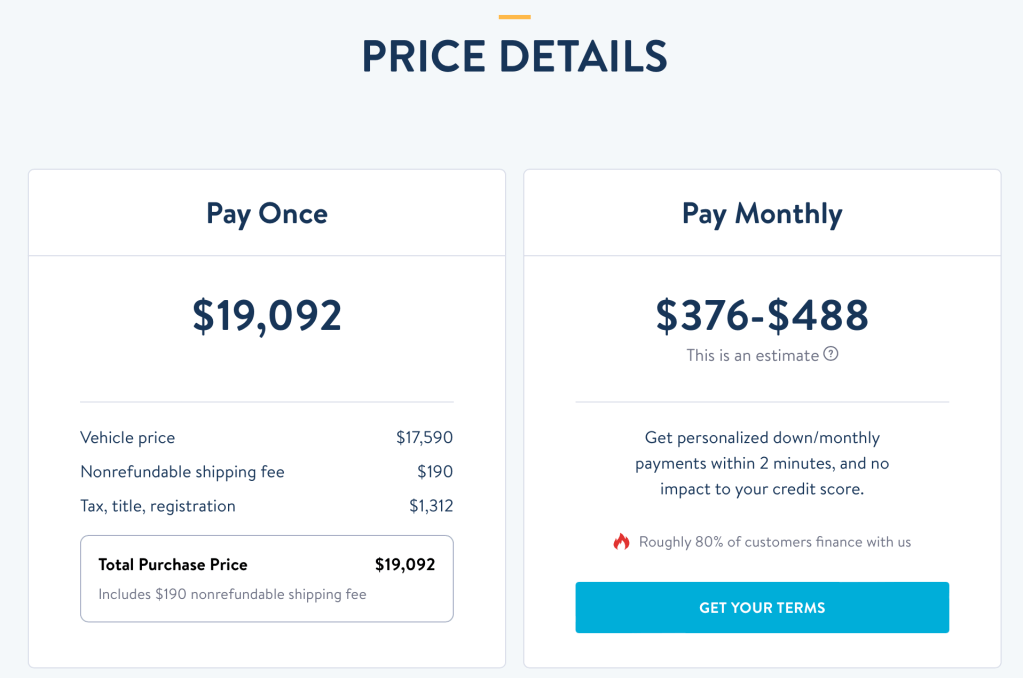This screenshot has height=678, width=1023.
Task: Click the $190 shipping fee value
Action: [435, 471]
